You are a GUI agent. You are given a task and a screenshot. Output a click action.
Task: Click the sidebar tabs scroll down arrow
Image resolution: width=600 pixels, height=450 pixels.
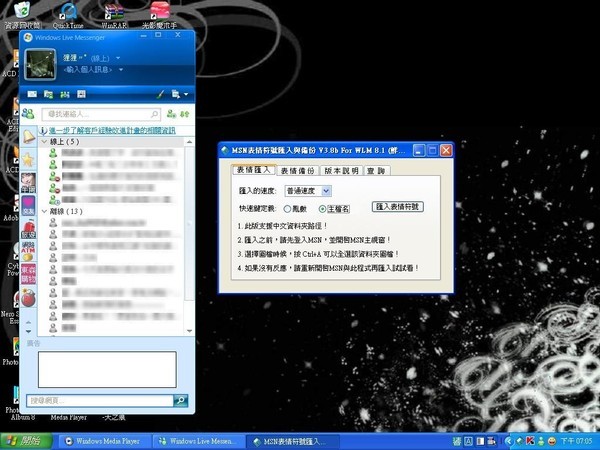(28, 331)
